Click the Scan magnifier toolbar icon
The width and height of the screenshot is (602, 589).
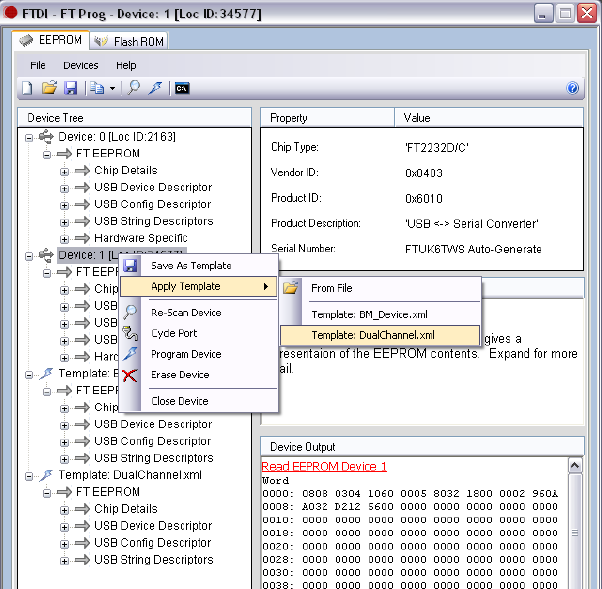pyautogui.click(x=134, y=88)
